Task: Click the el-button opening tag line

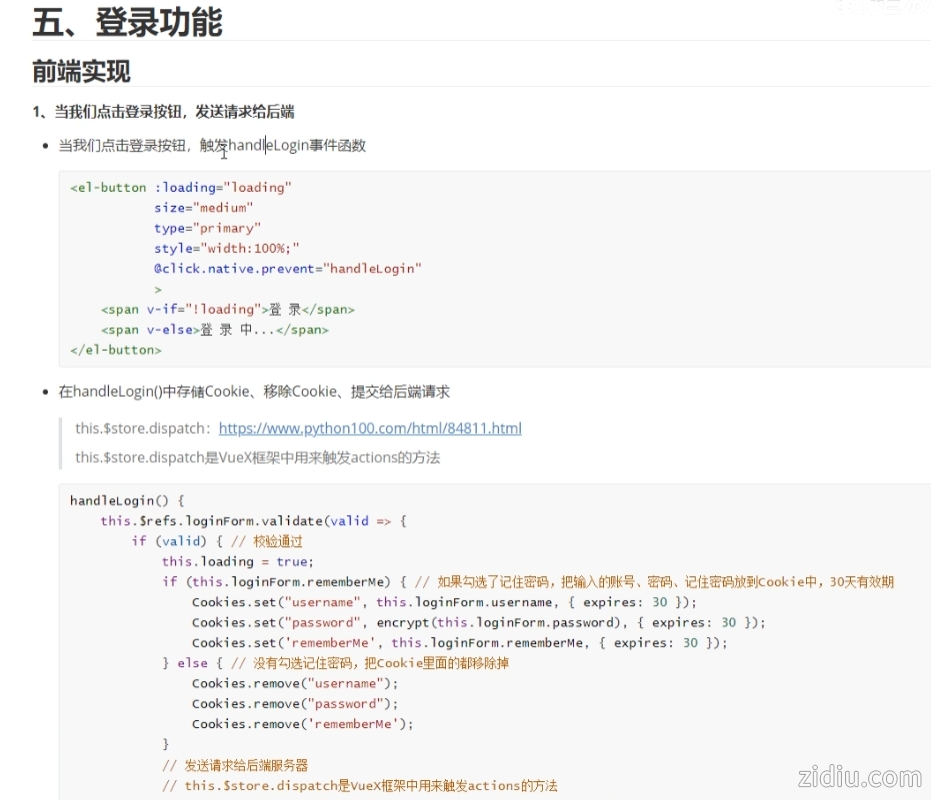Action: coord(180,188)
